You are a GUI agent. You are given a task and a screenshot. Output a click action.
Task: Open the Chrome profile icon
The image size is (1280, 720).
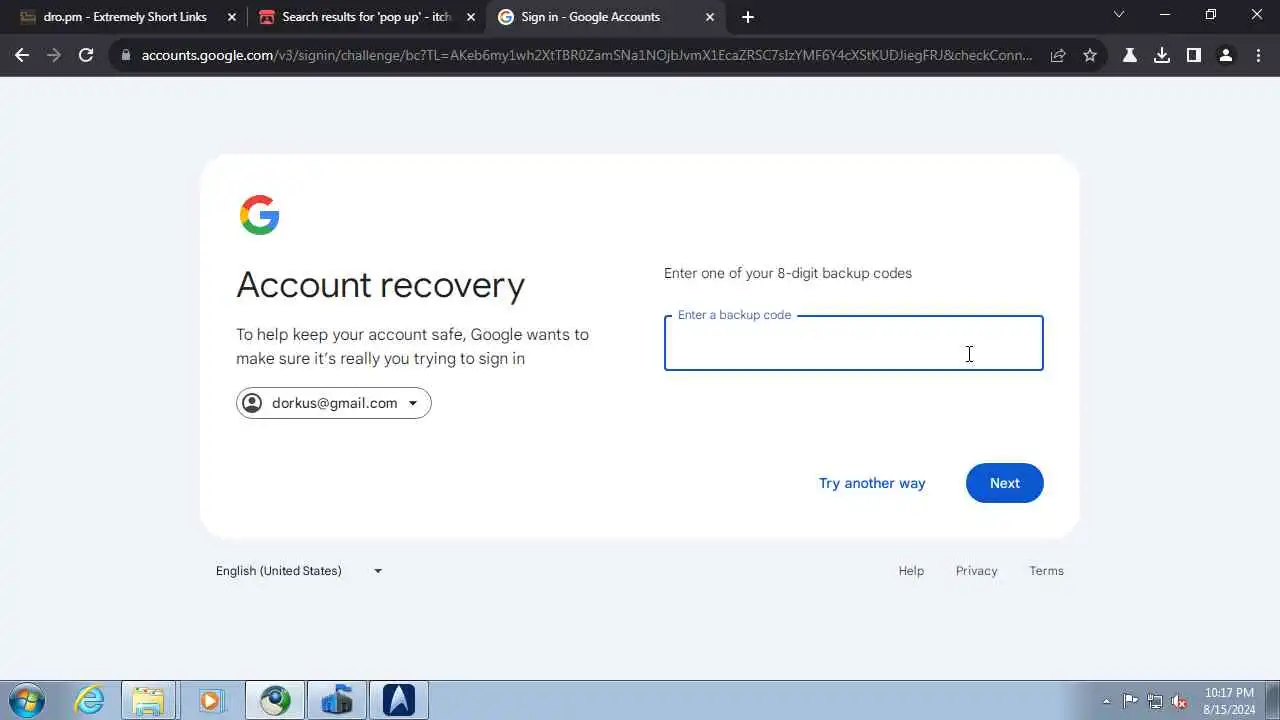click(x=1226, y=56)
